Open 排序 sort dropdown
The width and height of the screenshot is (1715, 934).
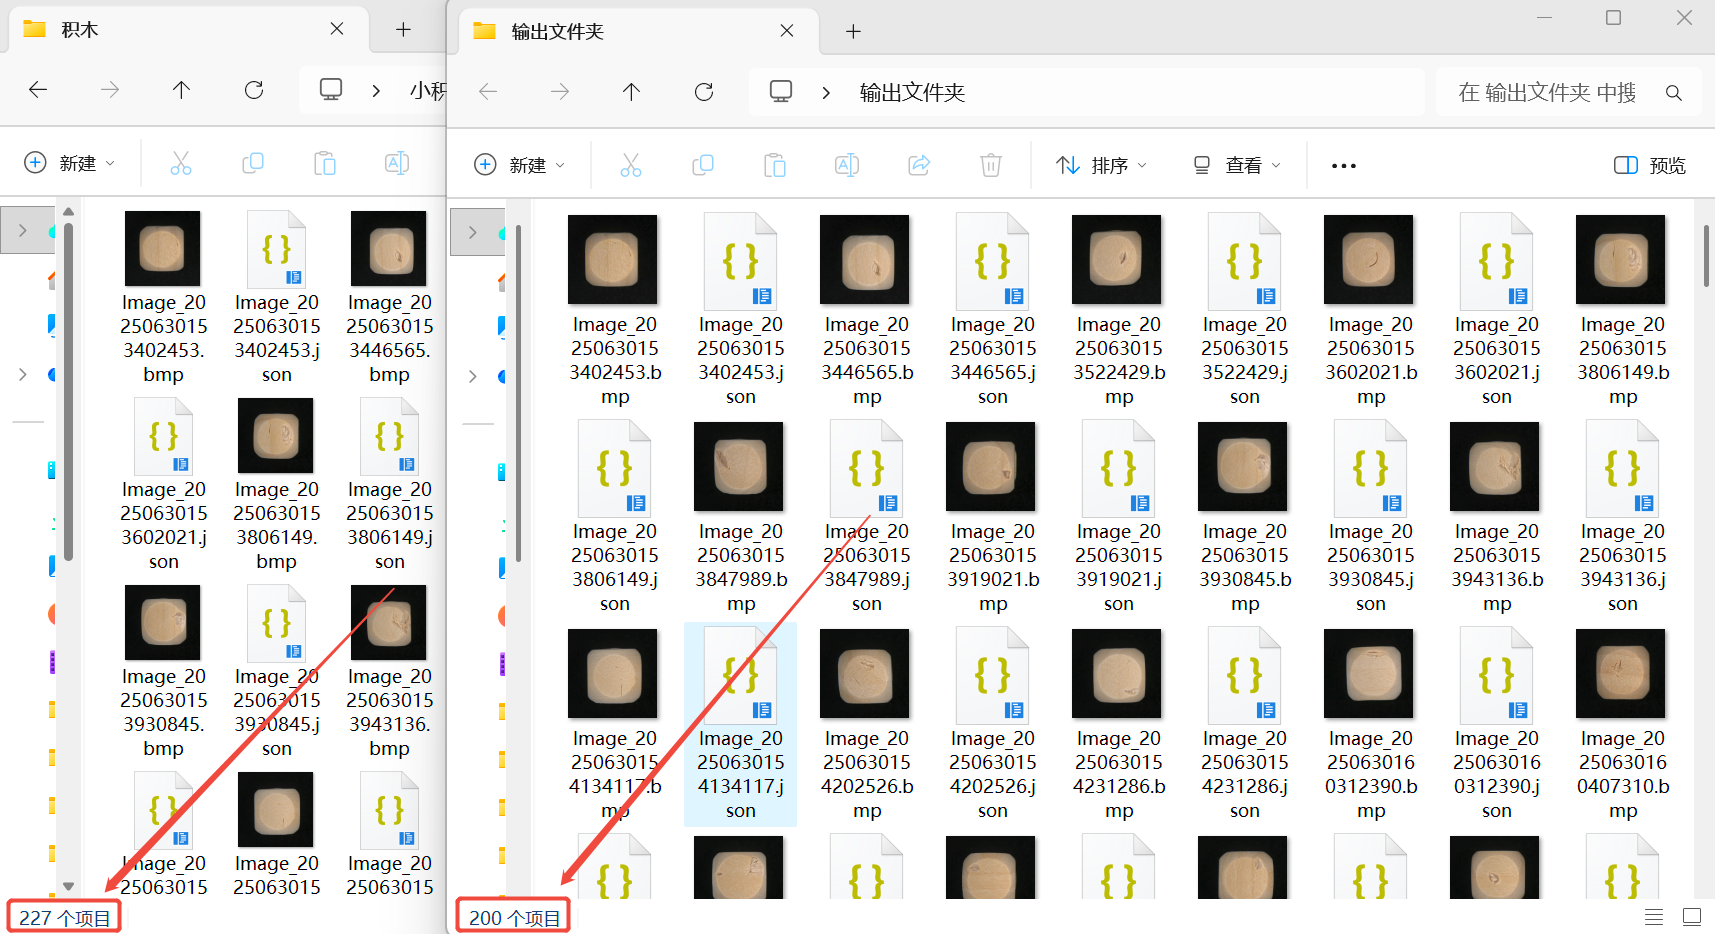pyautogui.click(x=1101, y=165)
